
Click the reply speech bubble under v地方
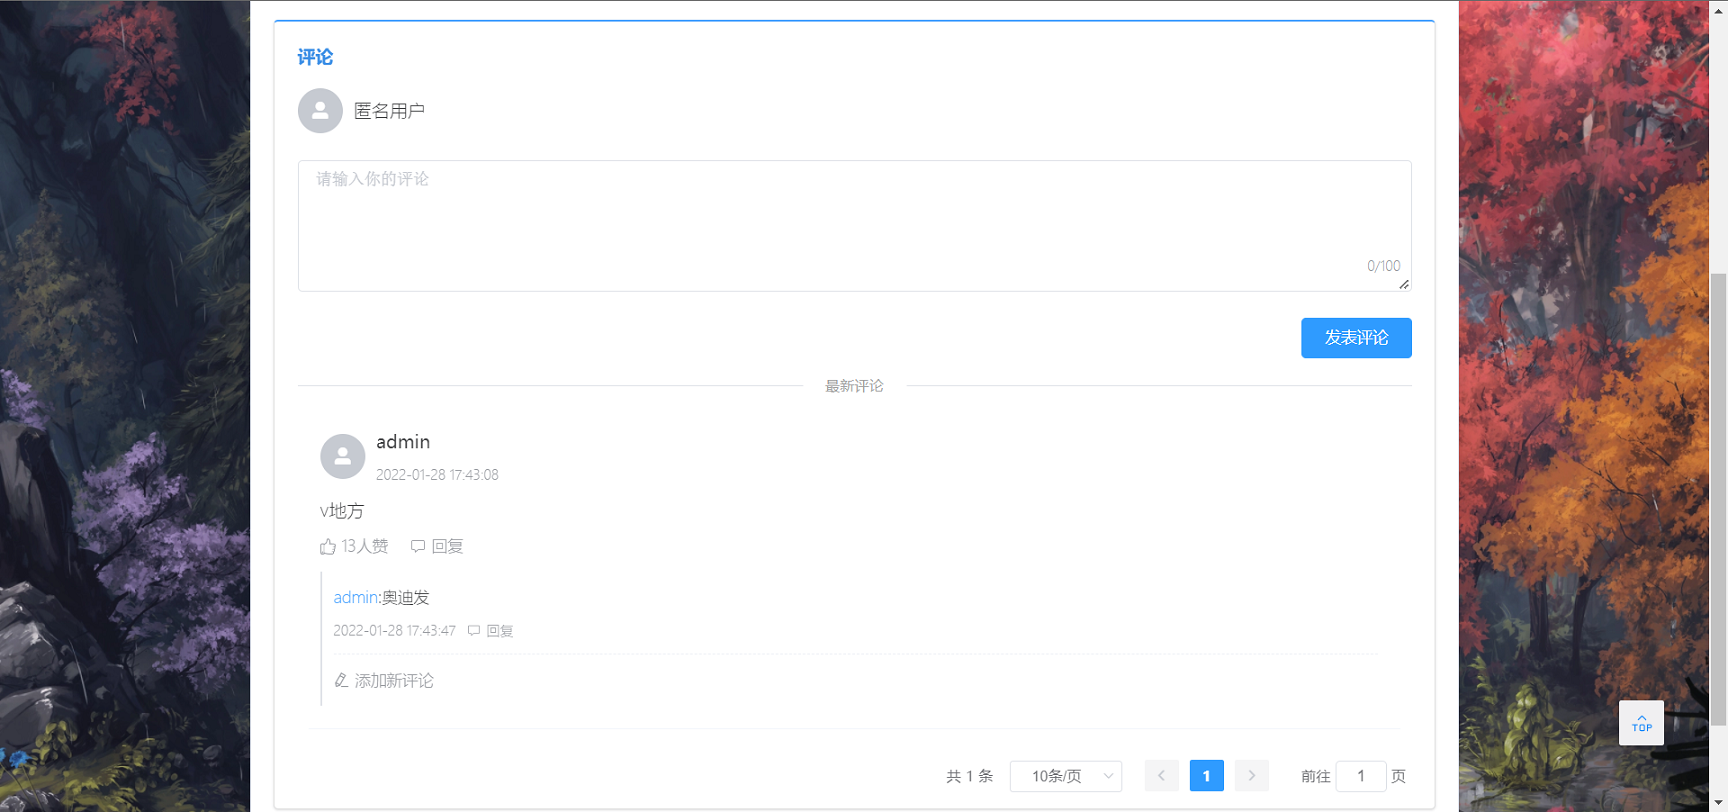[418, 546]
